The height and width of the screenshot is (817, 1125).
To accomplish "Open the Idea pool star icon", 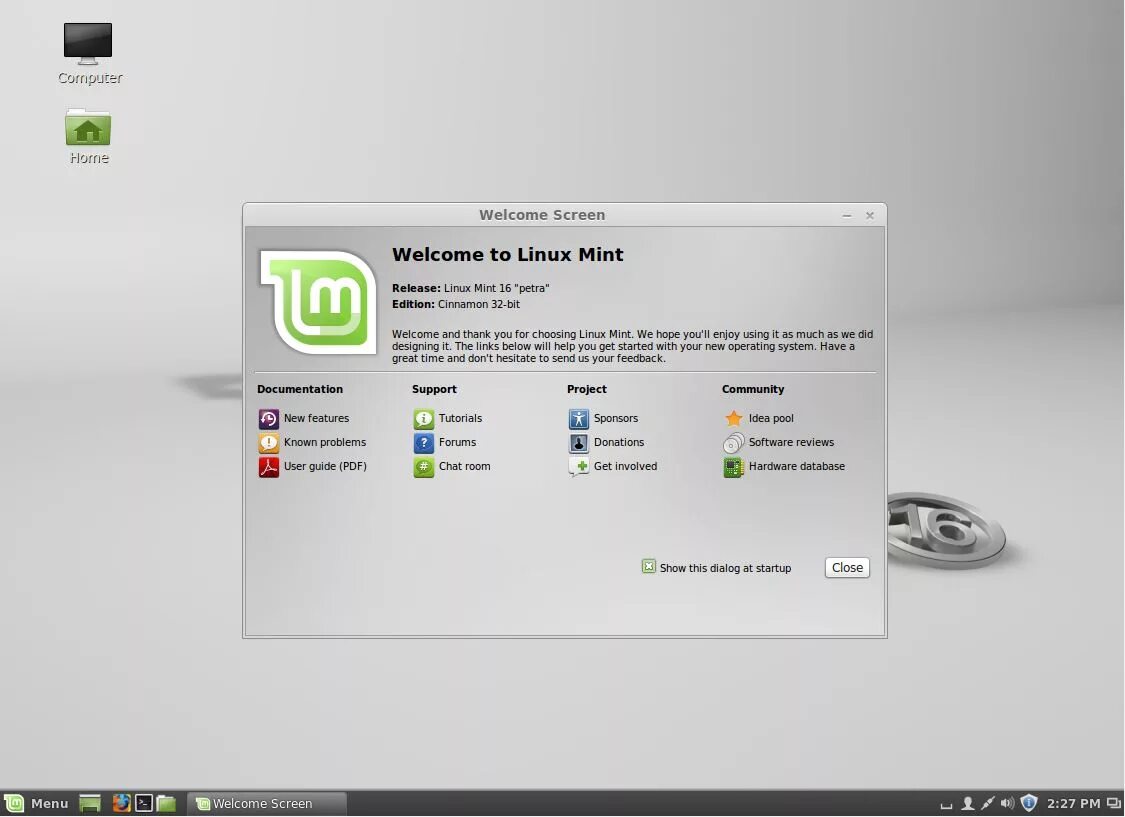I will [733, 419].
